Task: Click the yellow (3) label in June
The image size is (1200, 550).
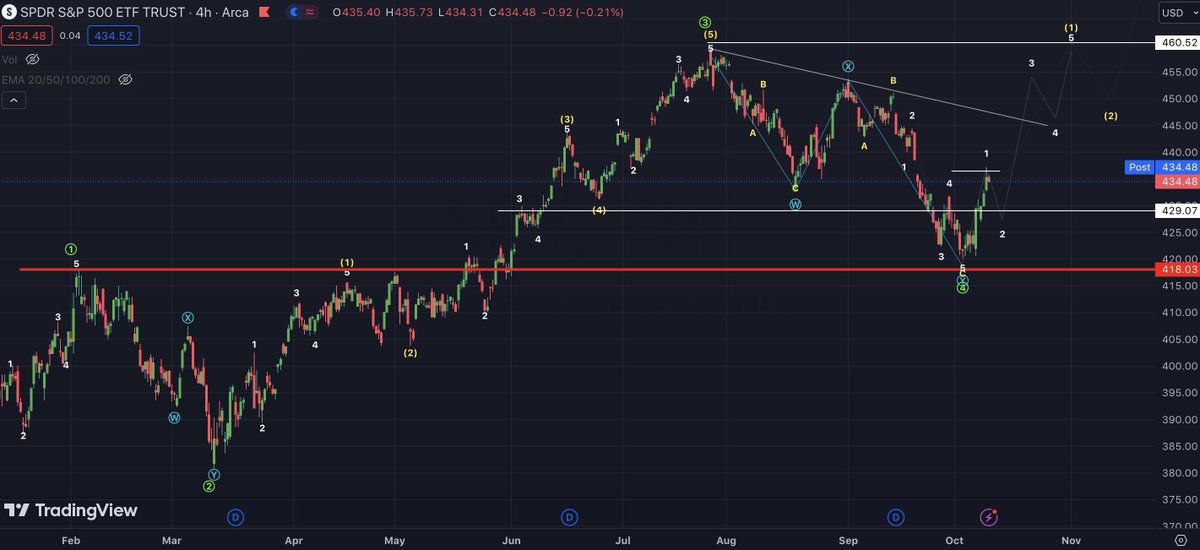Action: pyautogui.click(x=566, y=119)
